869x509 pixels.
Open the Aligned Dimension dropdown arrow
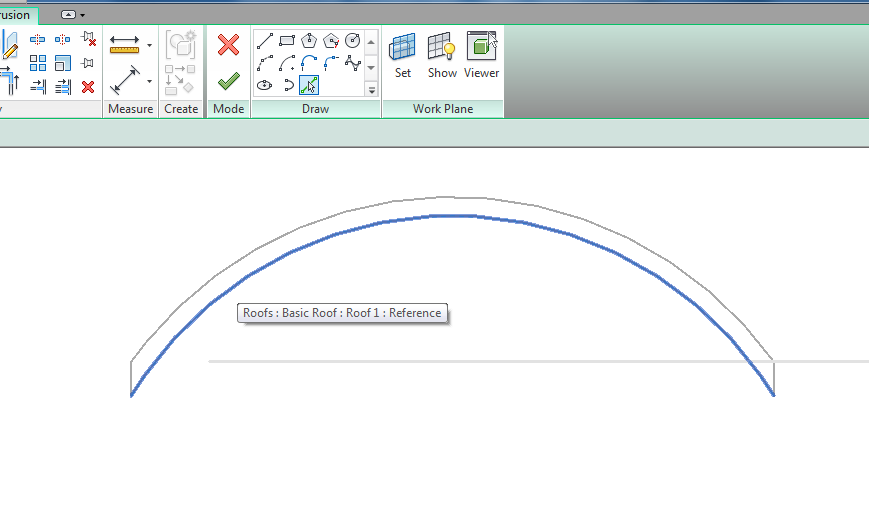[150, 80]
